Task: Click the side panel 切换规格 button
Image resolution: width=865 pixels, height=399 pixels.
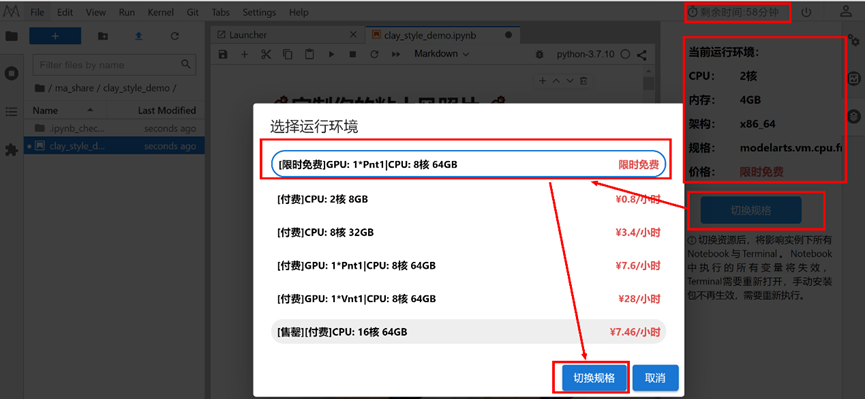Action: pos(751,210)
